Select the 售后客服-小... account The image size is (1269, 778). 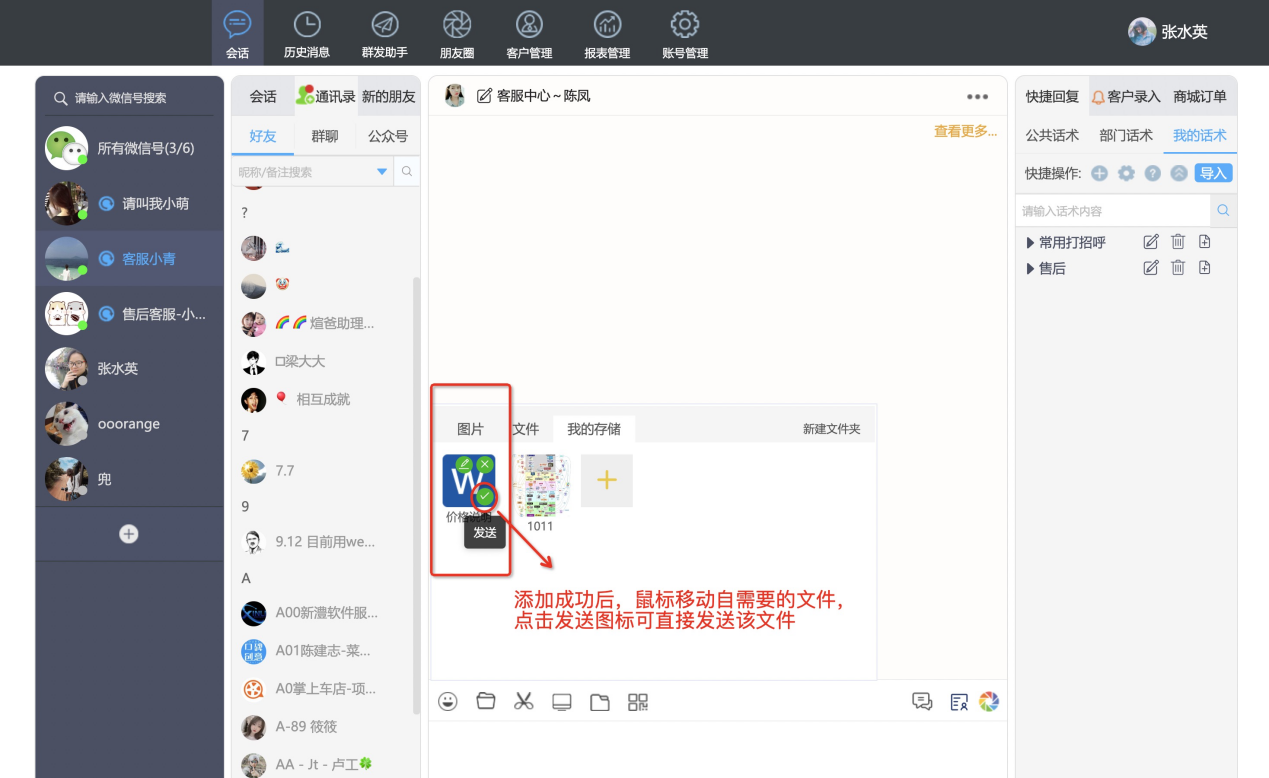130,314
